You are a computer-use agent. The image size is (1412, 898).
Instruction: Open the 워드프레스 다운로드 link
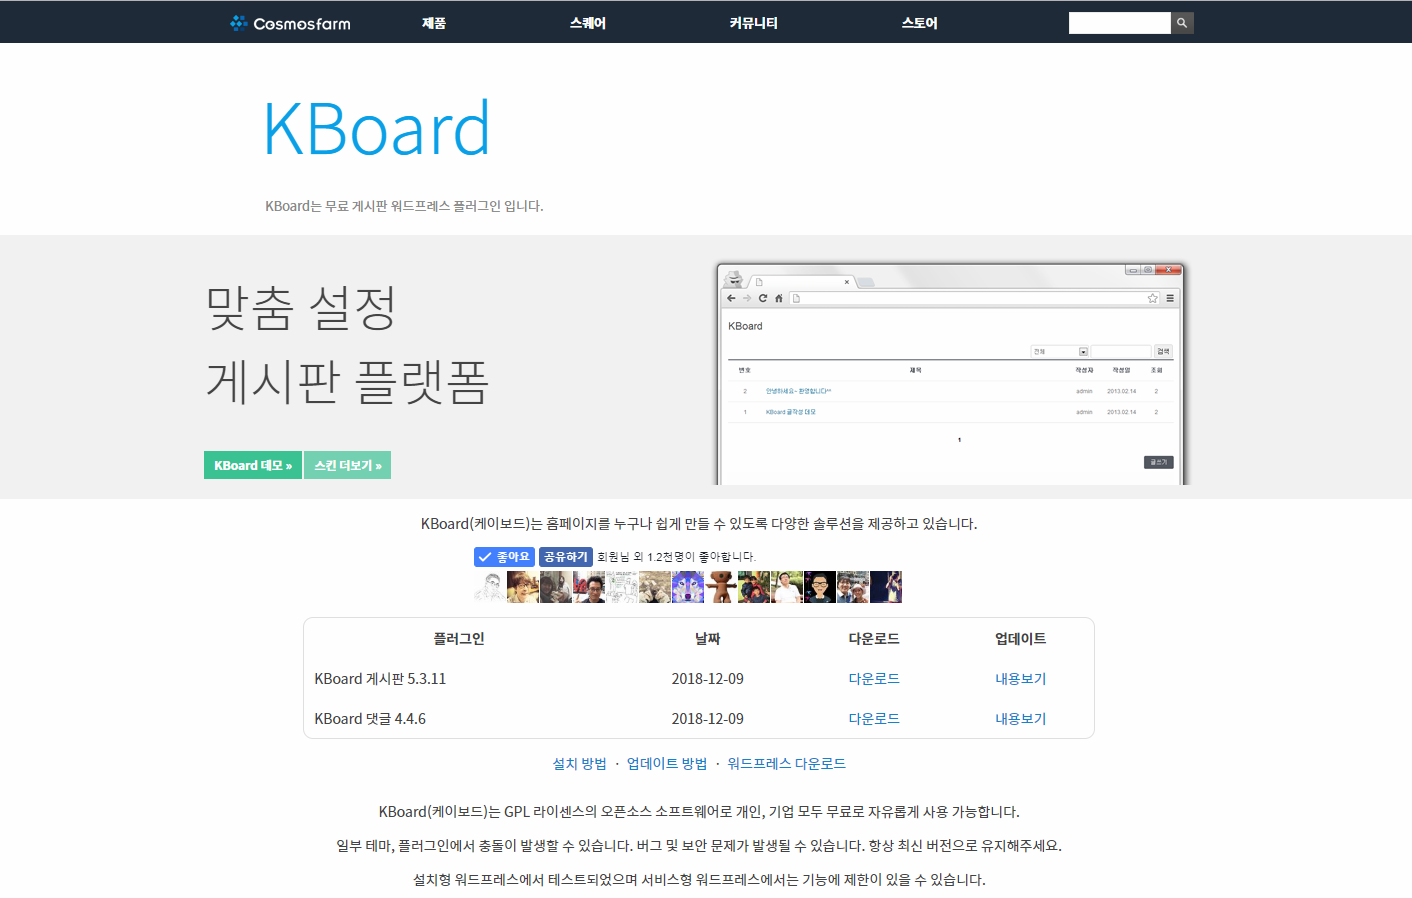(786, 764)
